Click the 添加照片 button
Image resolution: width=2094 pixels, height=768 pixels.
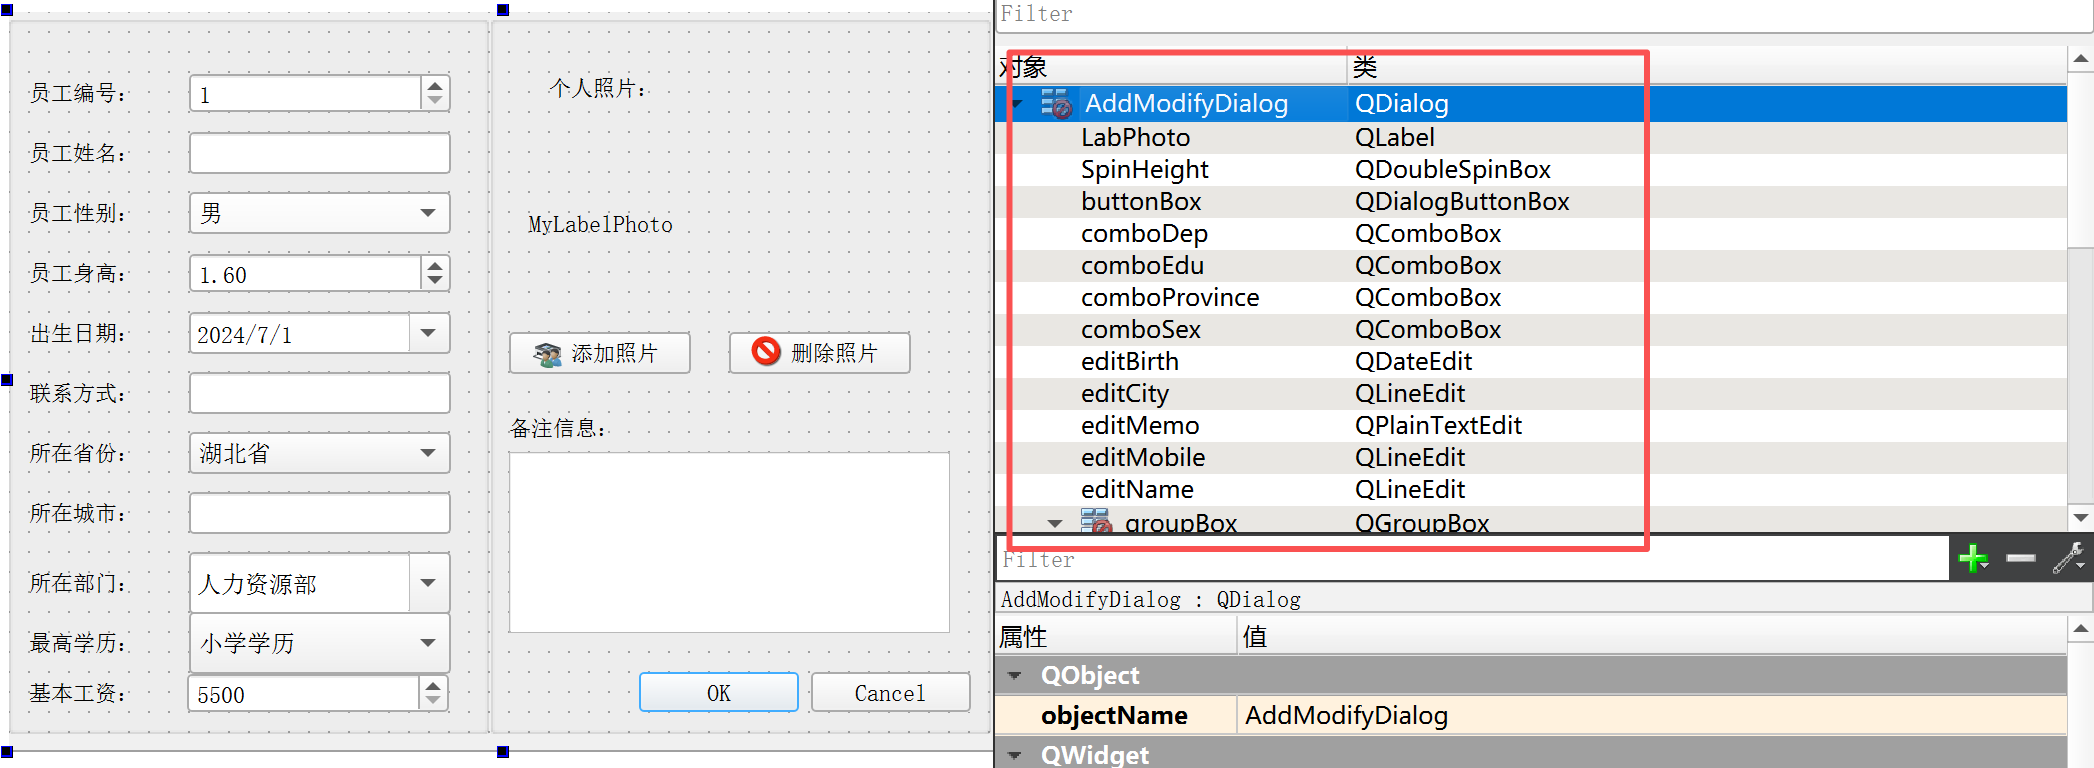(600, 353)
